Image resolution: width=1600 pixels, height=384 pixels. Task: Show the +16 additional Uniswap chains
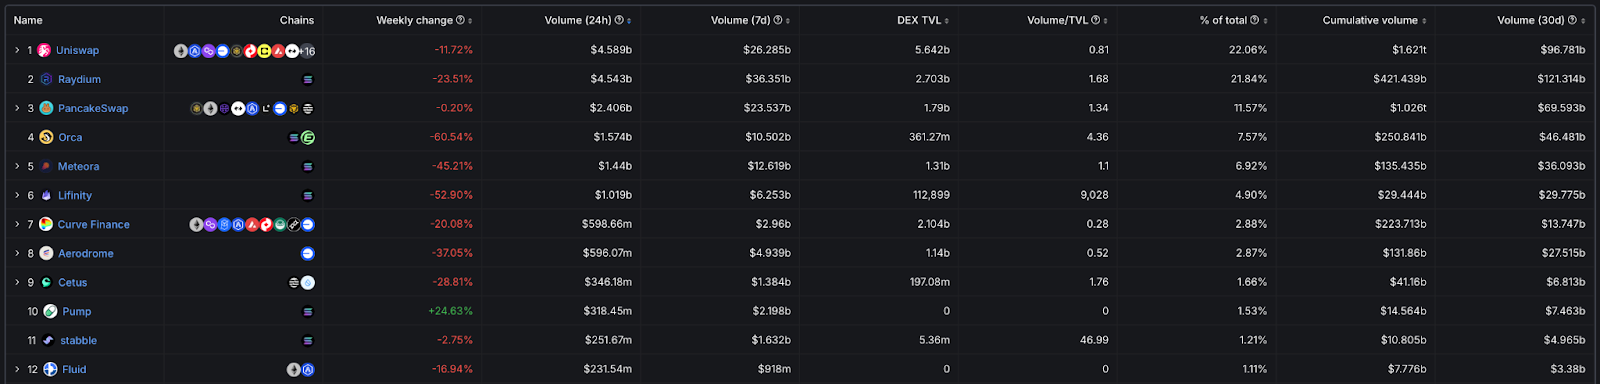307,51
